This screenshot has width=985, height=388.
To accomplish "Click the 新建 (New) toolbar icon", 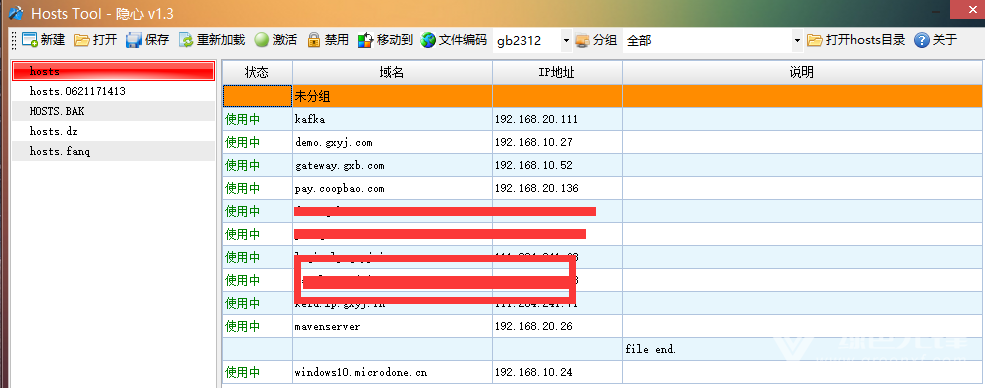I will pyautogui.click(x=30, y=40).
